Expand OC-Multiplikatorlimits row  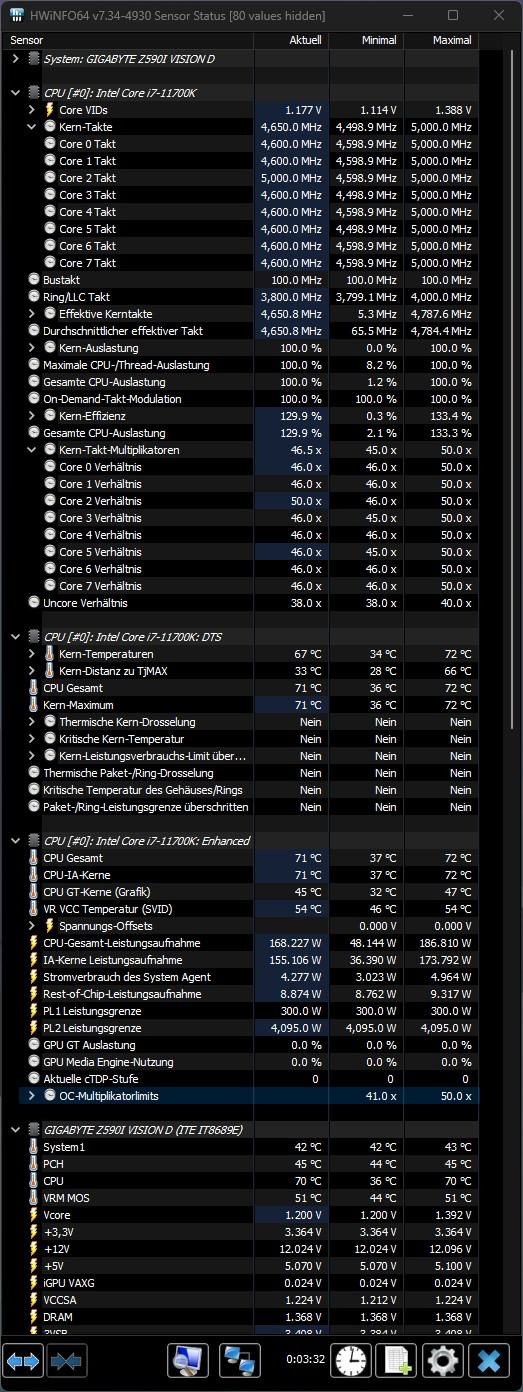coord(32,1096)
